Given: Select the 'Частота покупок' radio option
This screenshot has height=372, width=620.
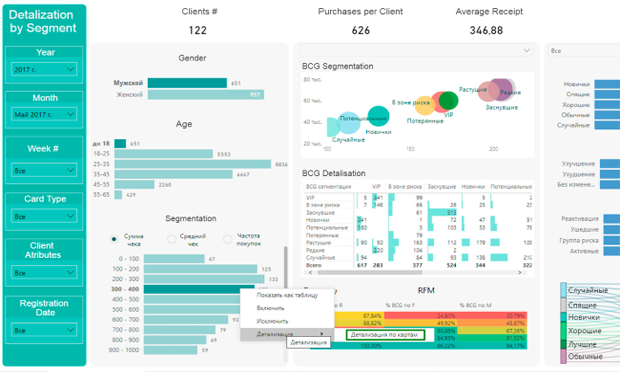Looking at the screenshot, I should coord(227,239).
